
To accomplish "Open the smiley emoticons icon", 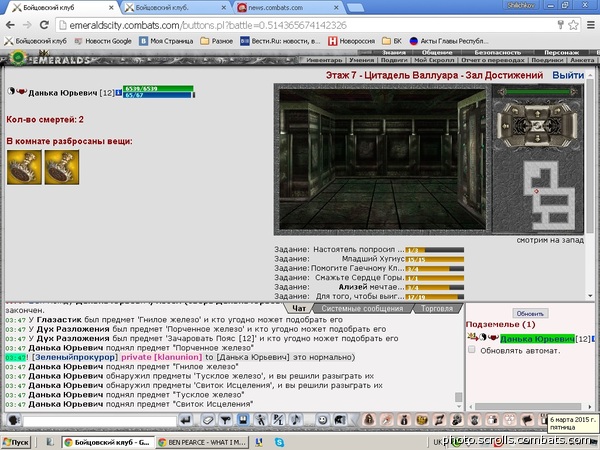I will (x=323, y=420).
